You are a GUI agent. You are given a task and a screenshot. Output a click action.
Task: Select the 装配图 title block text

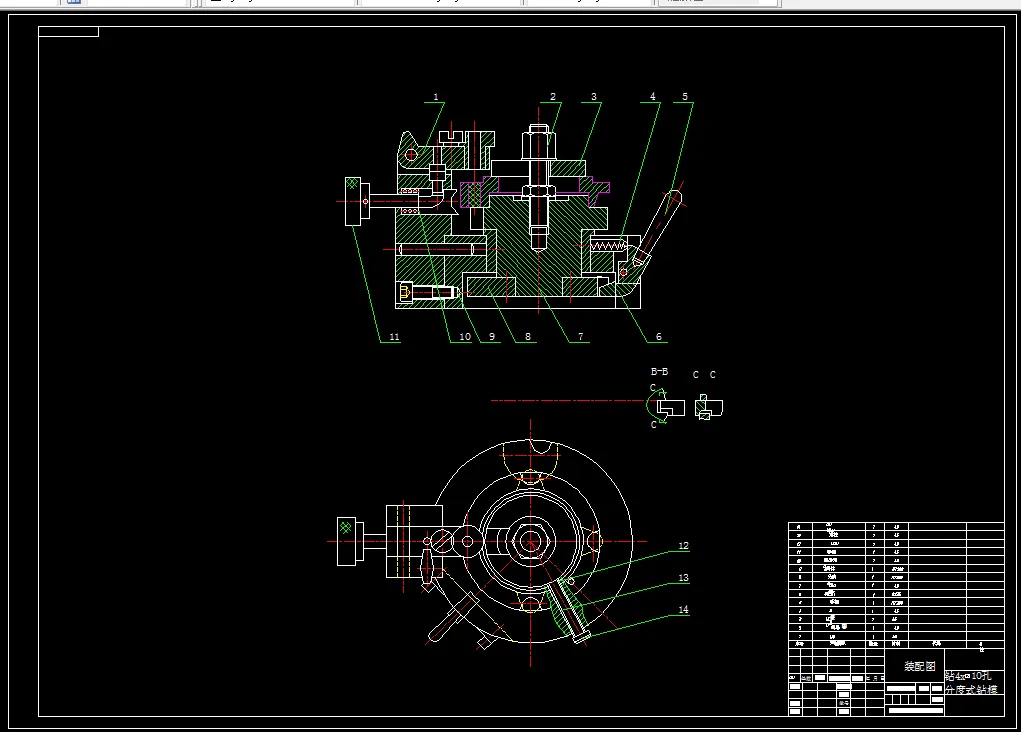[x=919, y=666]
